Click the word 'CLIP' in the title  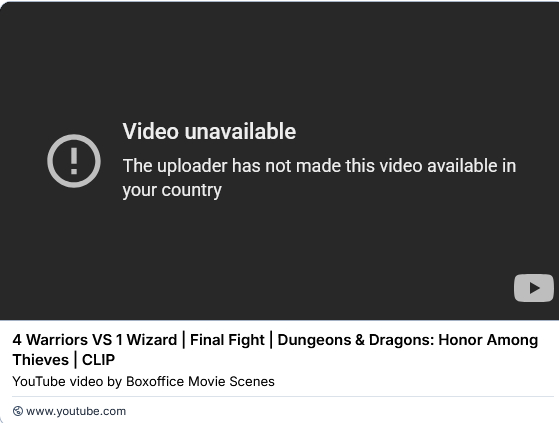click(98, 360)
